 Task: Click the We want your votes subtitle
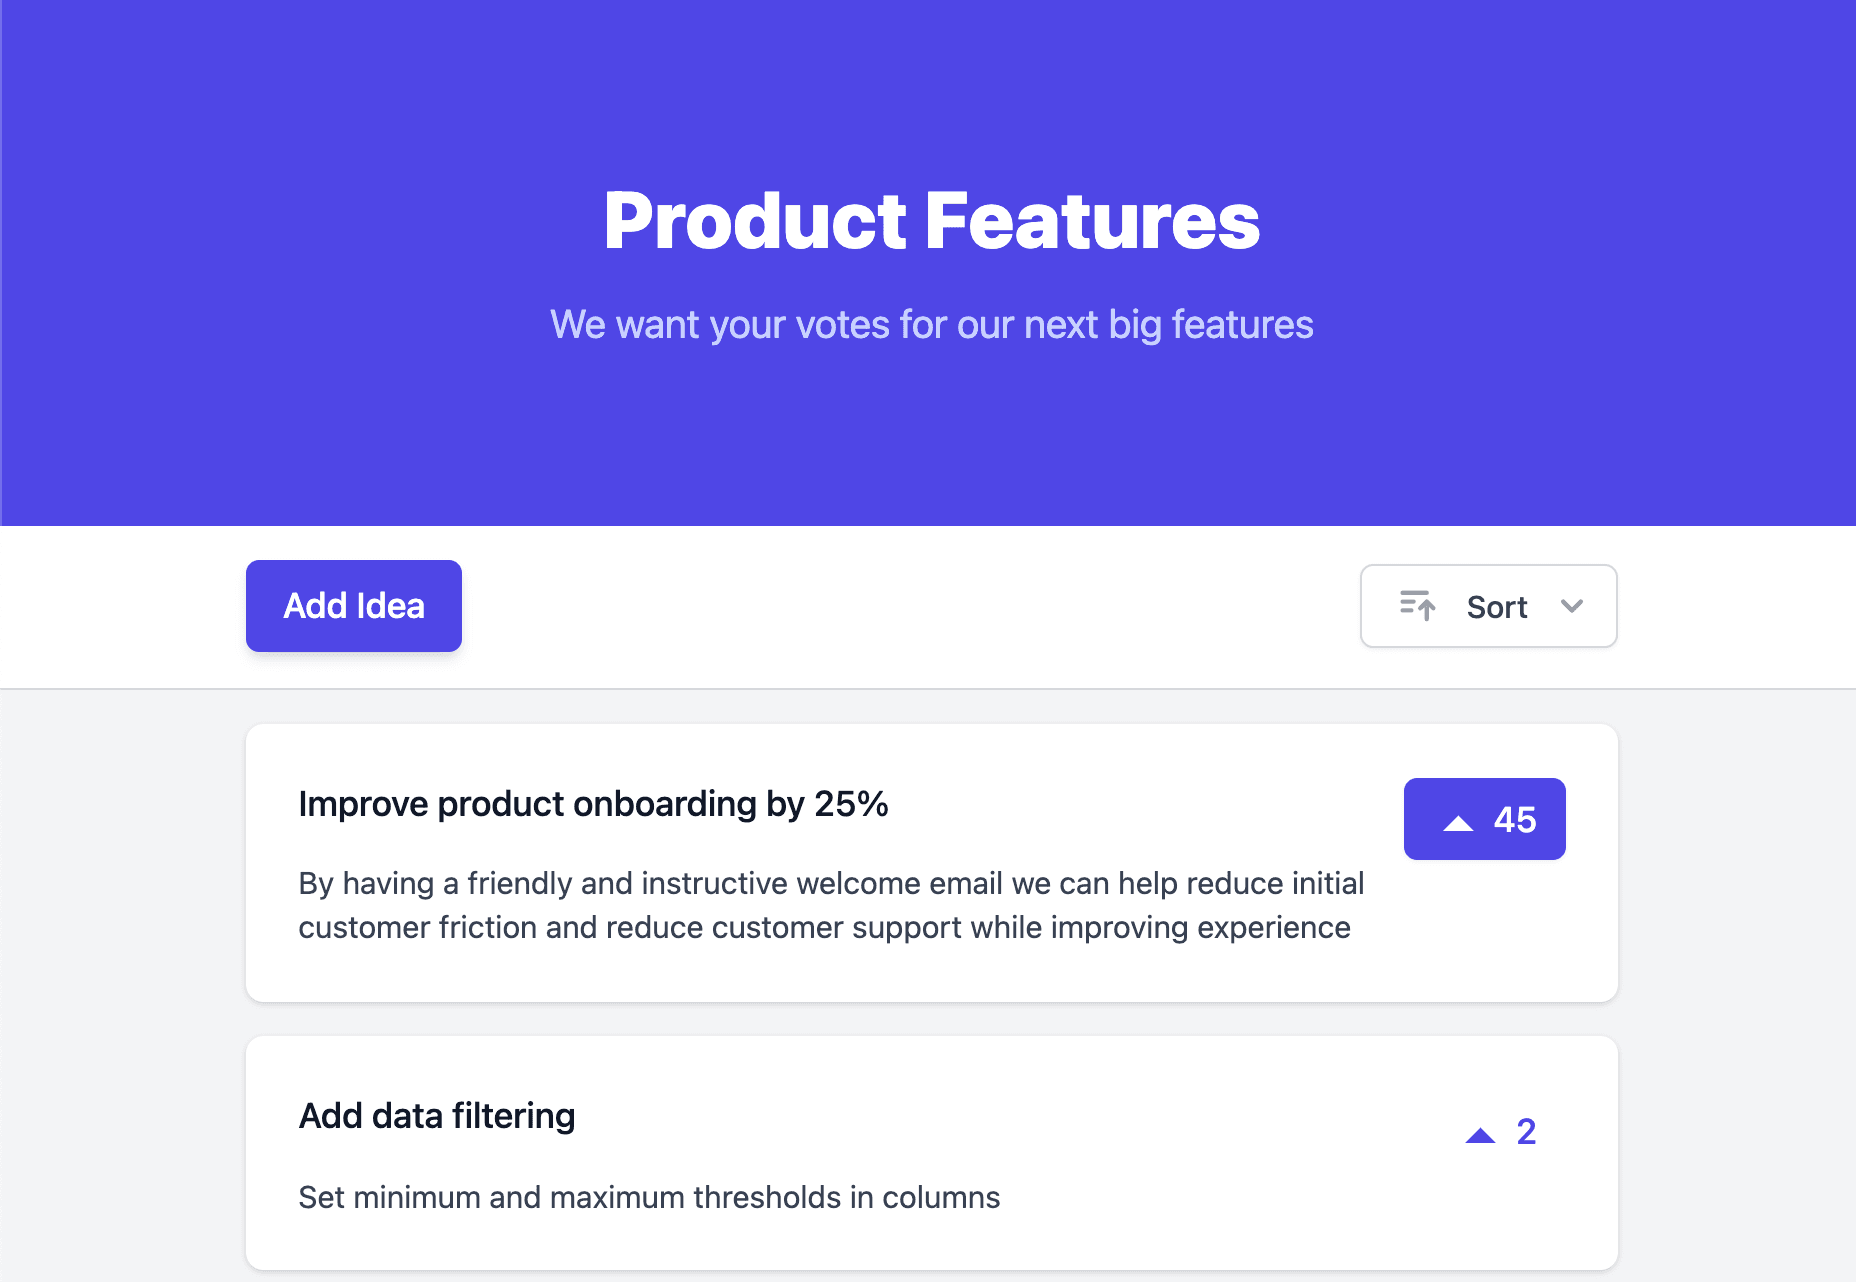[x=932, y=325]
